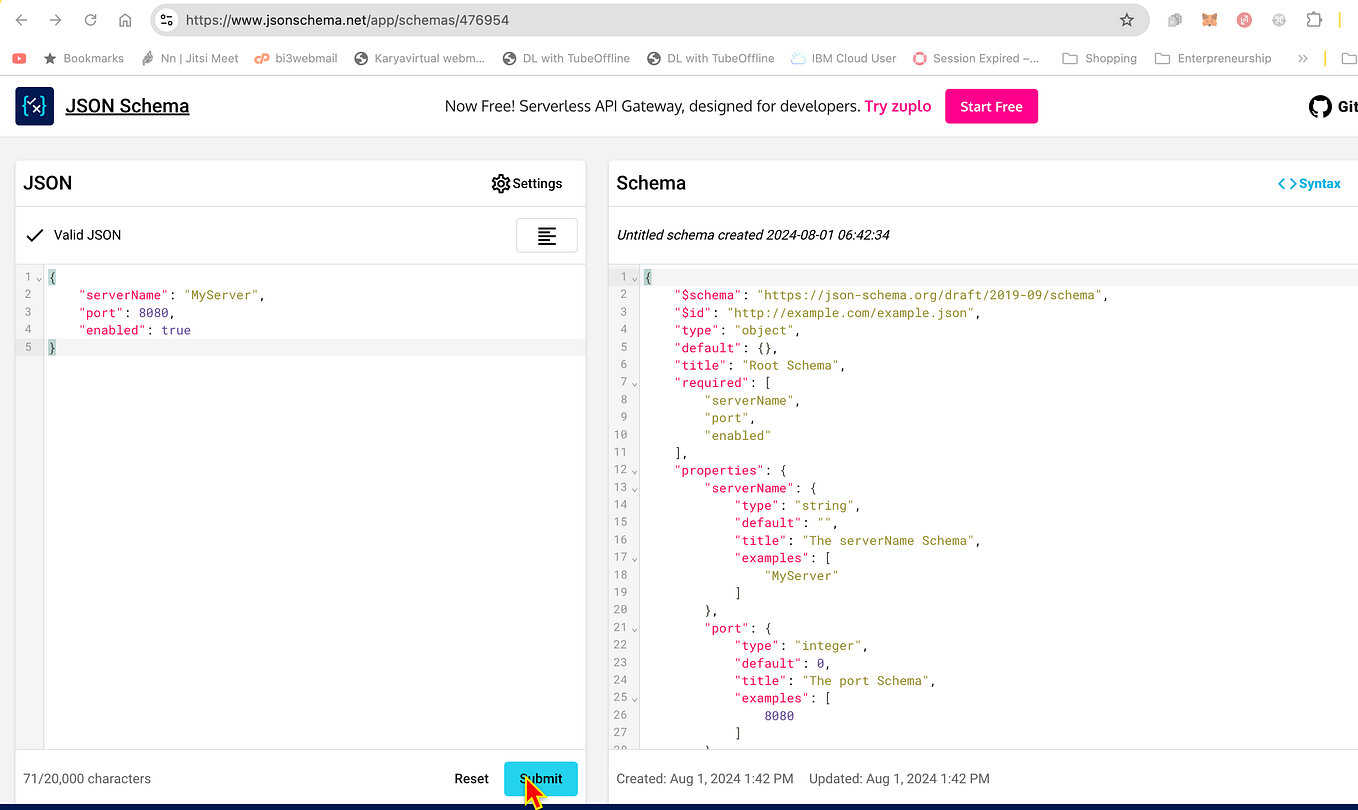
Task: Click the MetaMask extension icon
Action: 1209,19
